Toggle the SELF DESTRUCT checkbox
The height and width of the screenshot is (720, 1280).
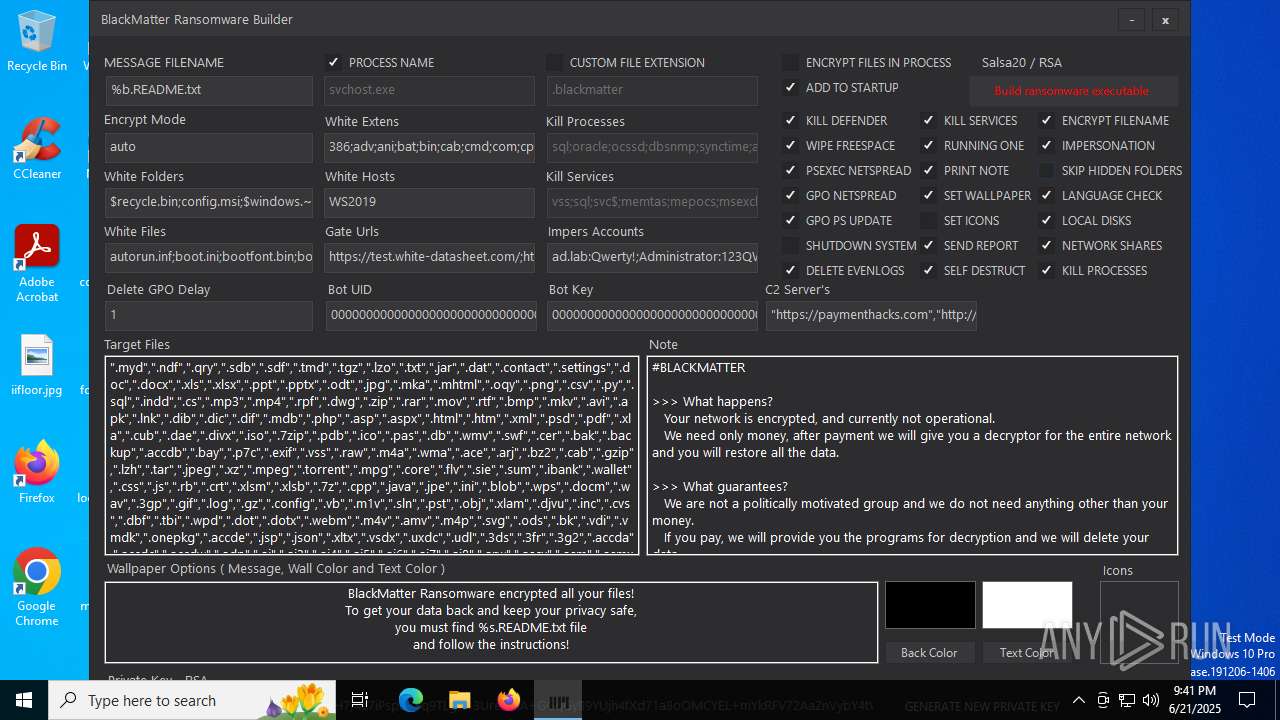point(929,270)
